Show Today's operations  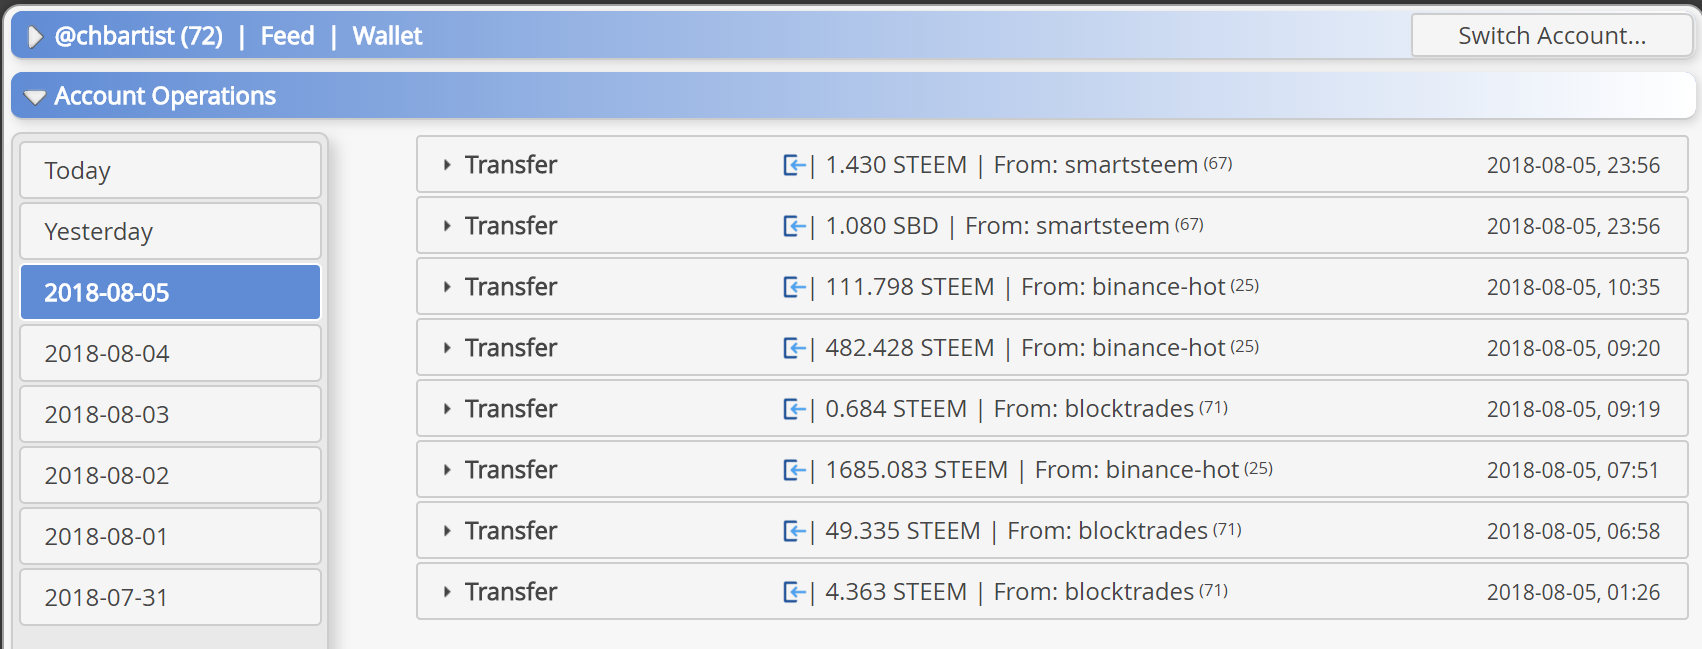click(x=170, y=170)
